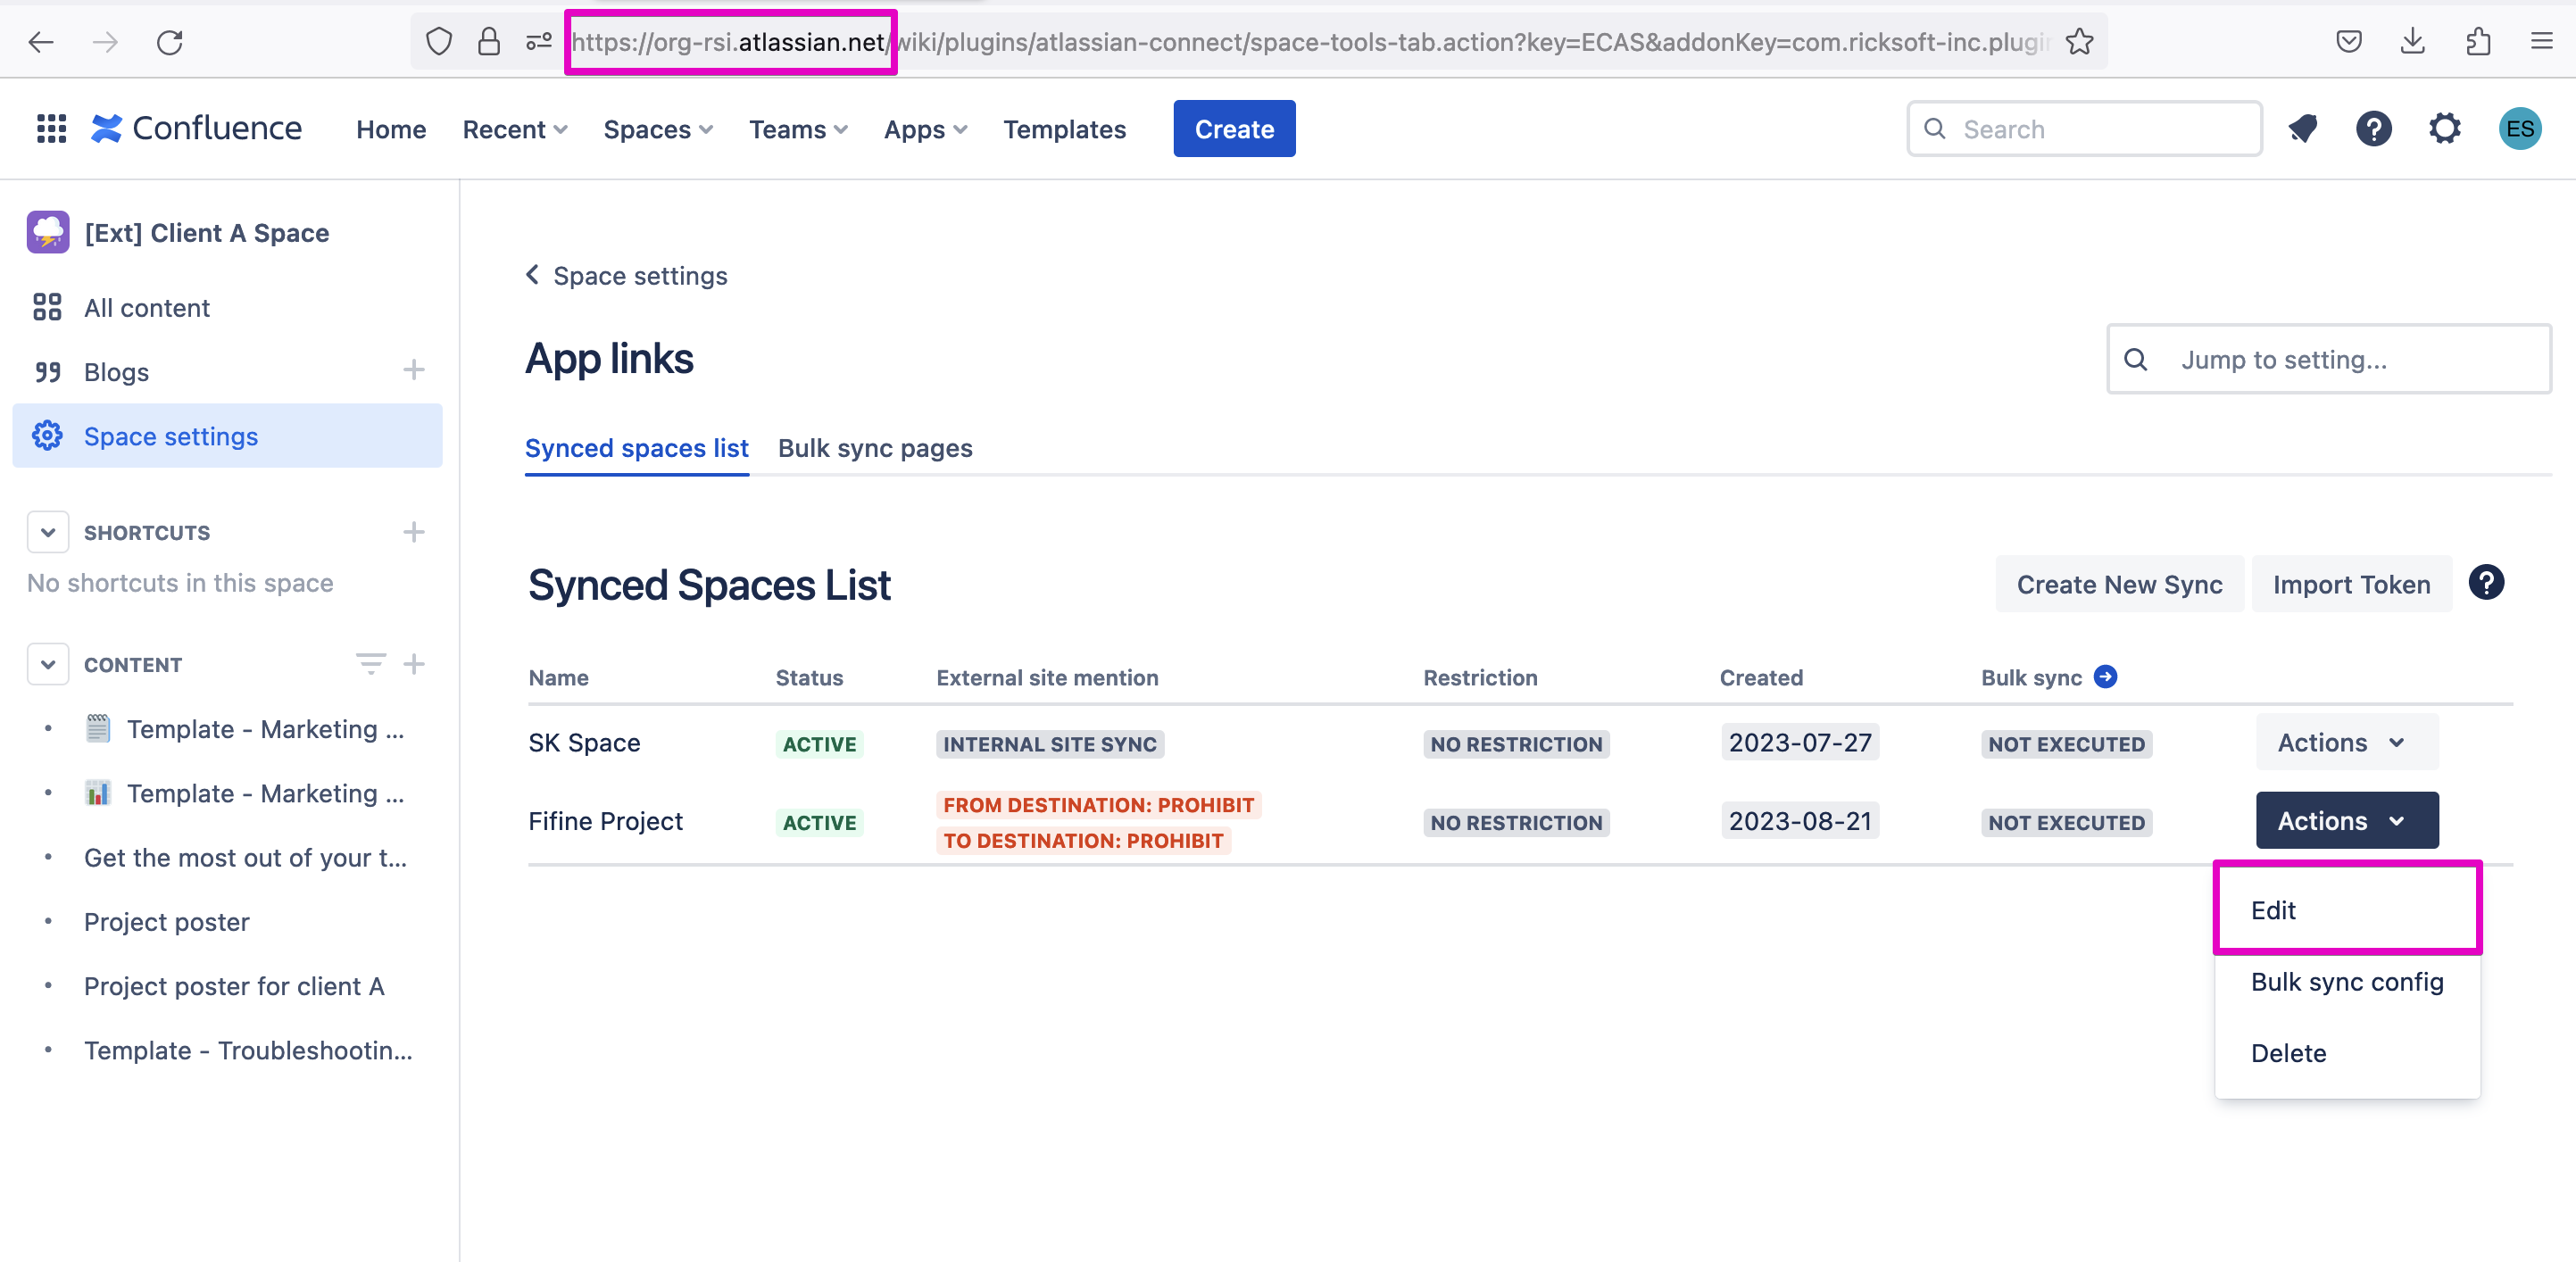Click the Bulk sync arrow icon in column header
The image size is (2576, 1262).
click(x=2105, y=677)
